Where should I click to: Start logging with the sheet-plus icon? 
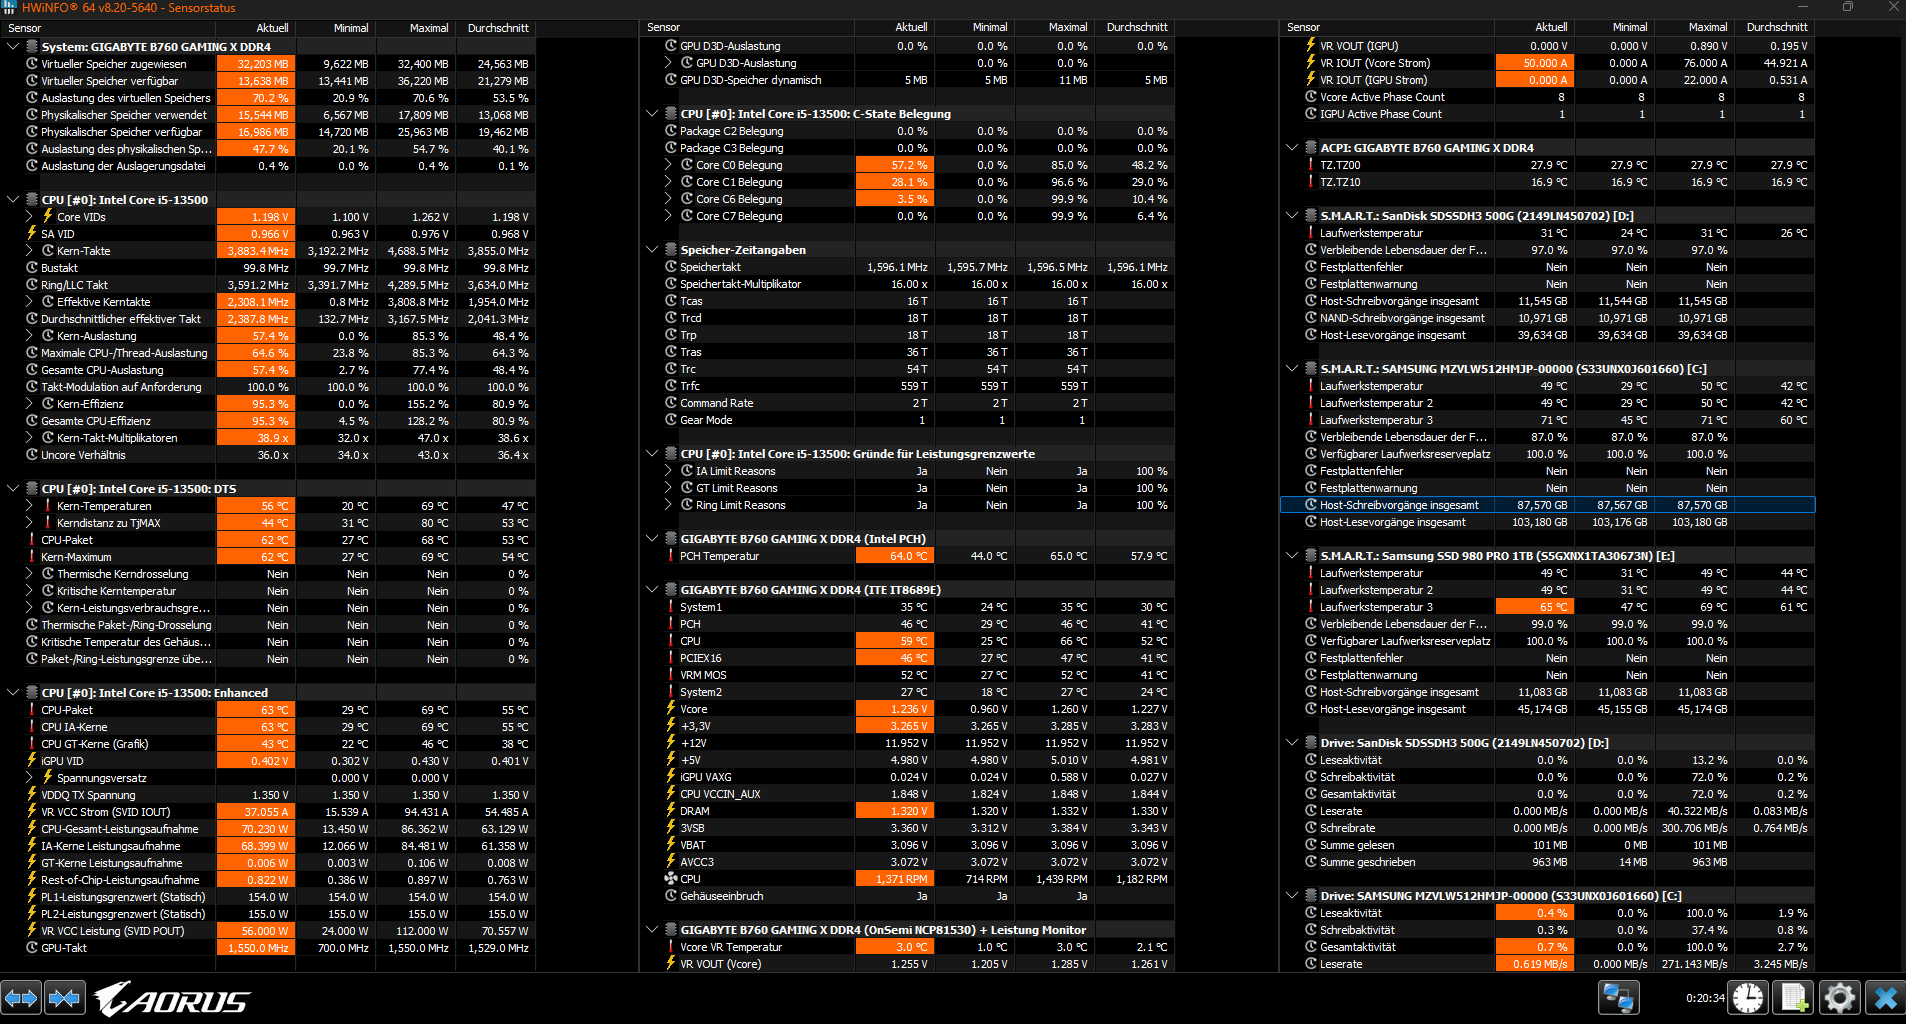pos(1793,998)
